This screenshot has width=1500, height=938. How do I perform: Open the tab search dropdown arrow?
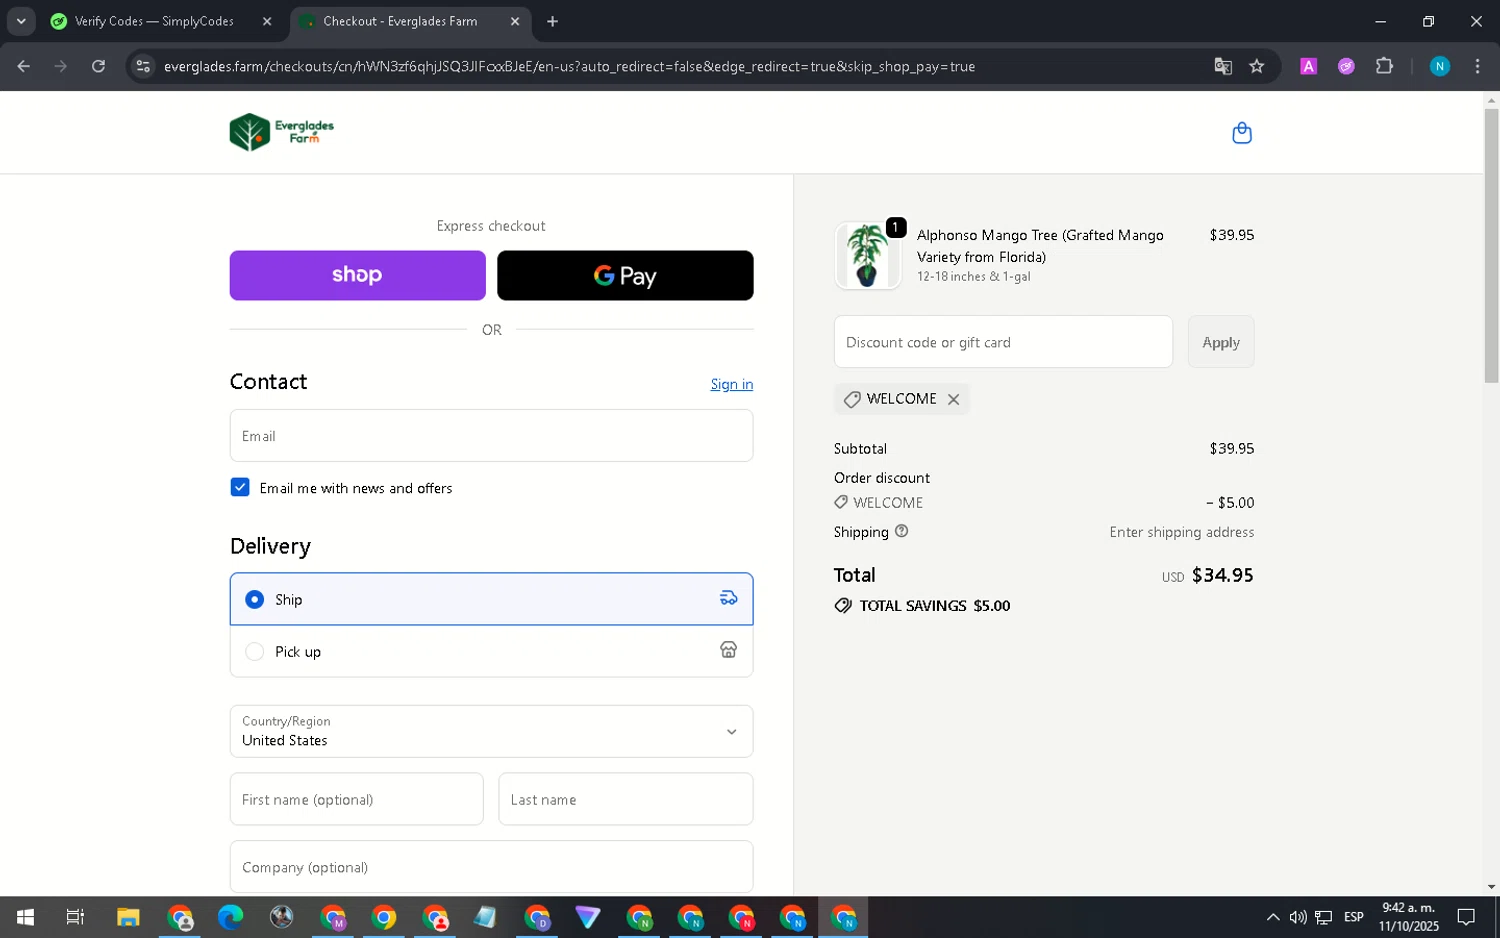click(x=21, y=21)
